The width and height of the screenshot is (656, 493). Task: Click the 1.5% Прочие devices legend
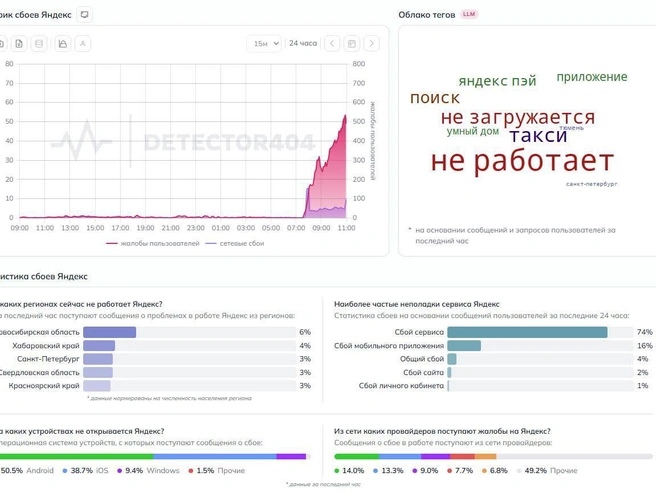[217, 470]
